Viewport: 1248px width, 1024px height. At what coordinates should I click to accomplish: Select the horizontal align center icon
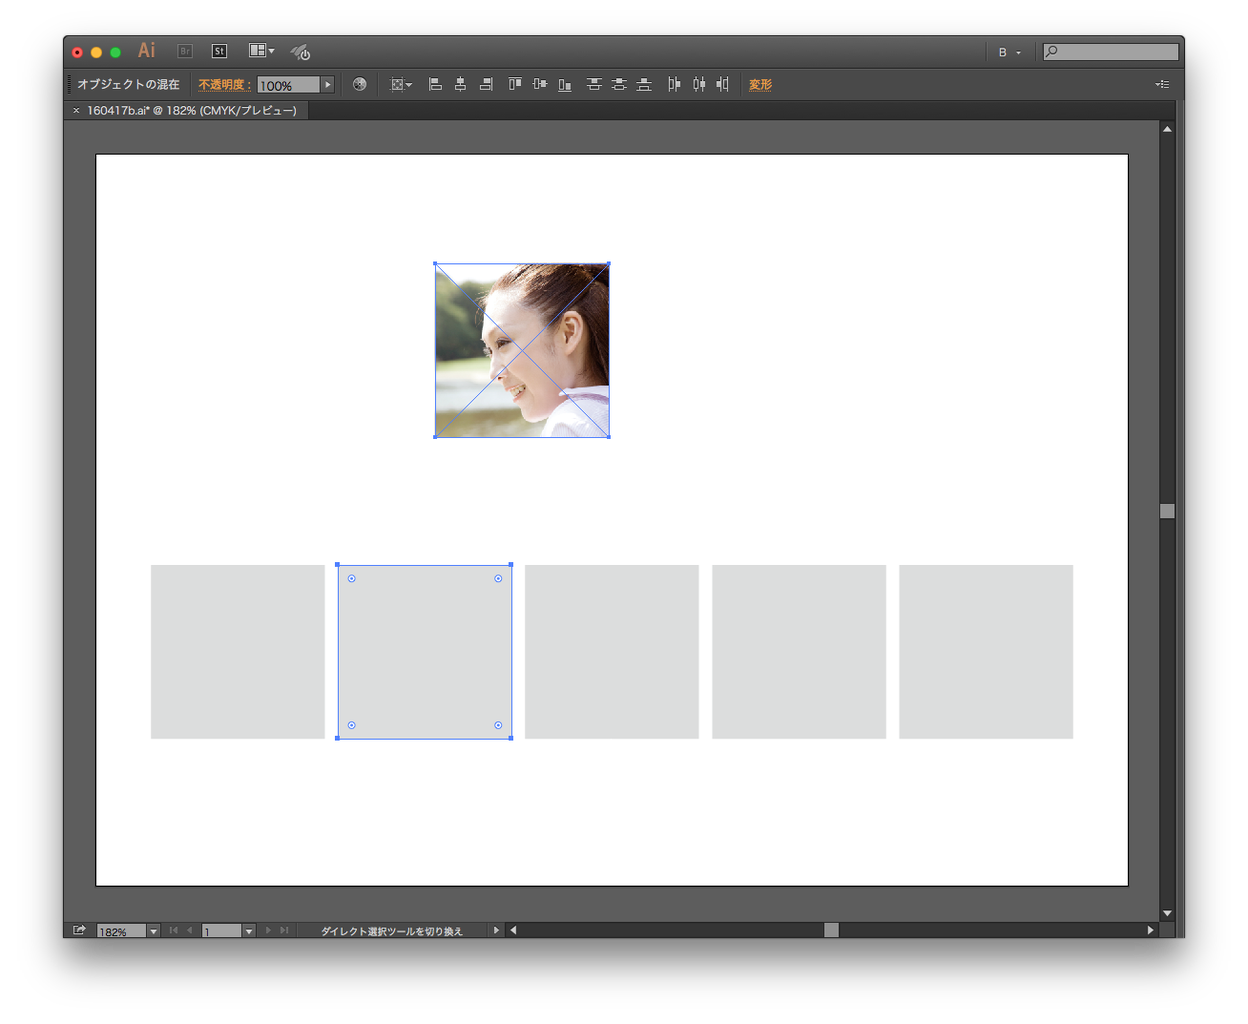(x=460, y=84)
